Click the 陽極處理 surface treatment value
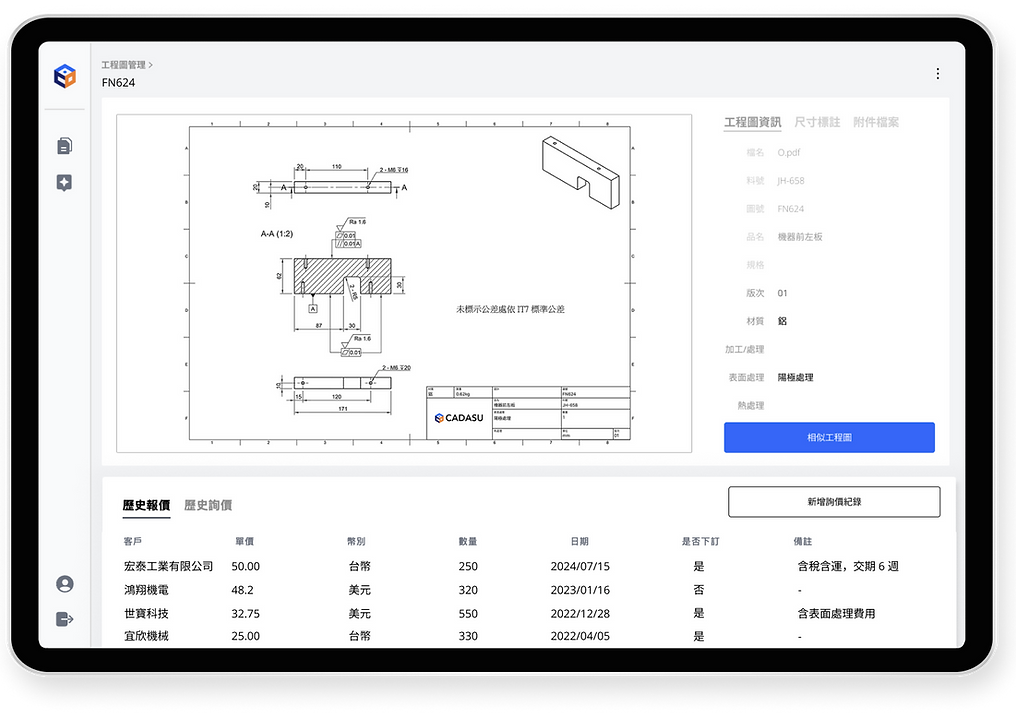The image size is (1016, 718). point(795,377)
